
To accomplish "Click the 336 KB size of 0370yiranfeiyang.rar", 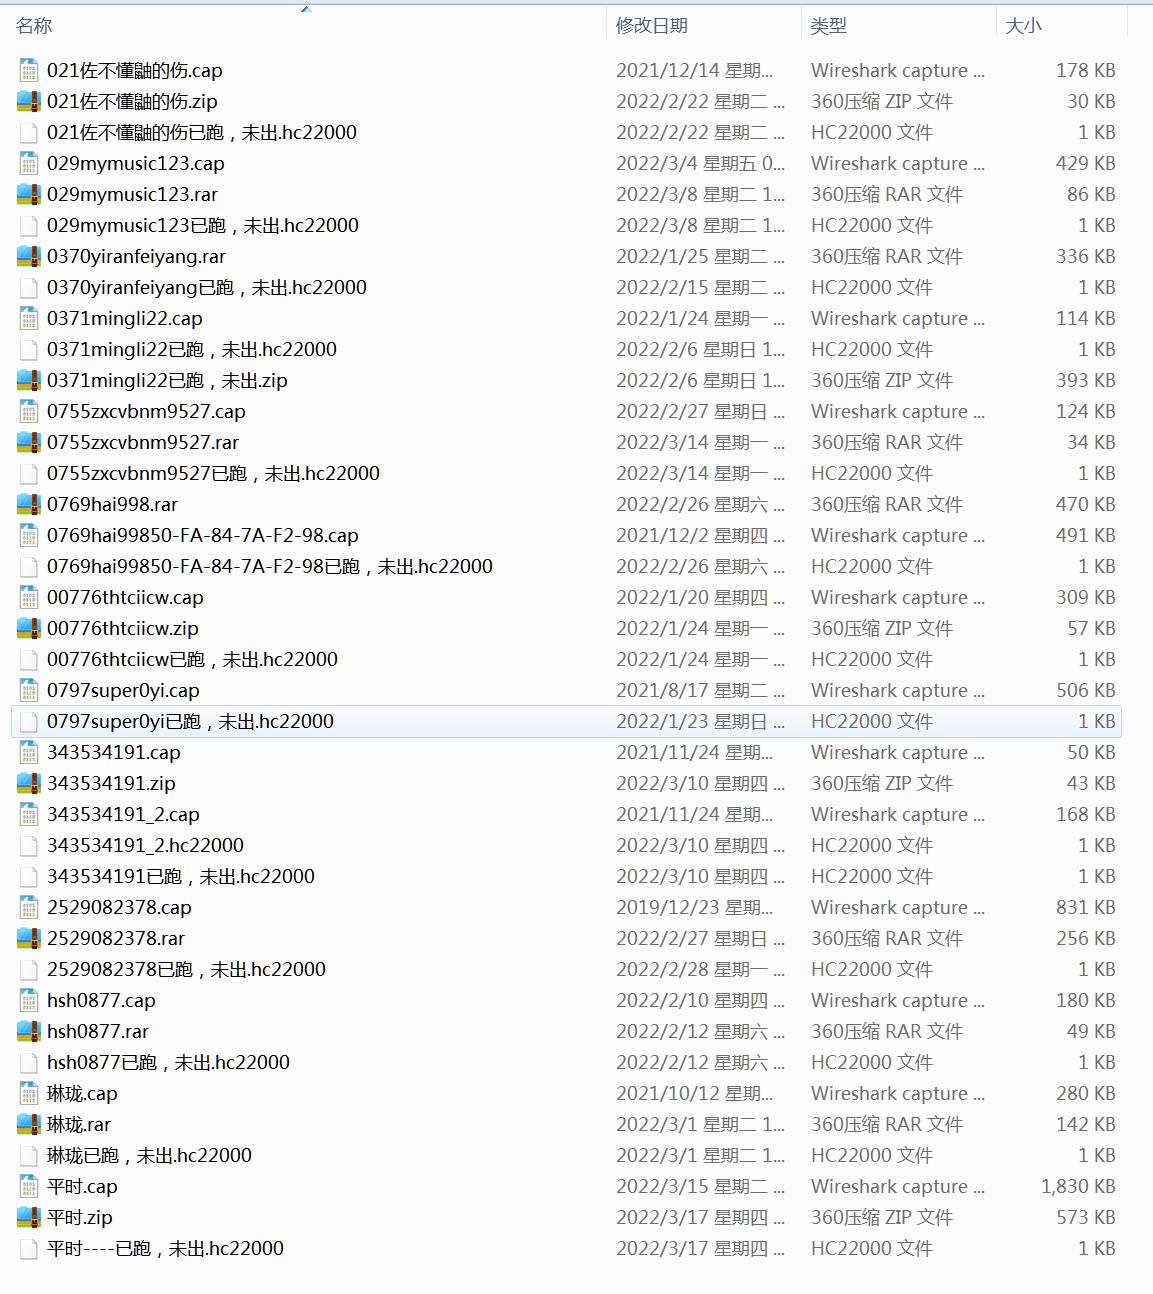I will [x=1085, y=256].
